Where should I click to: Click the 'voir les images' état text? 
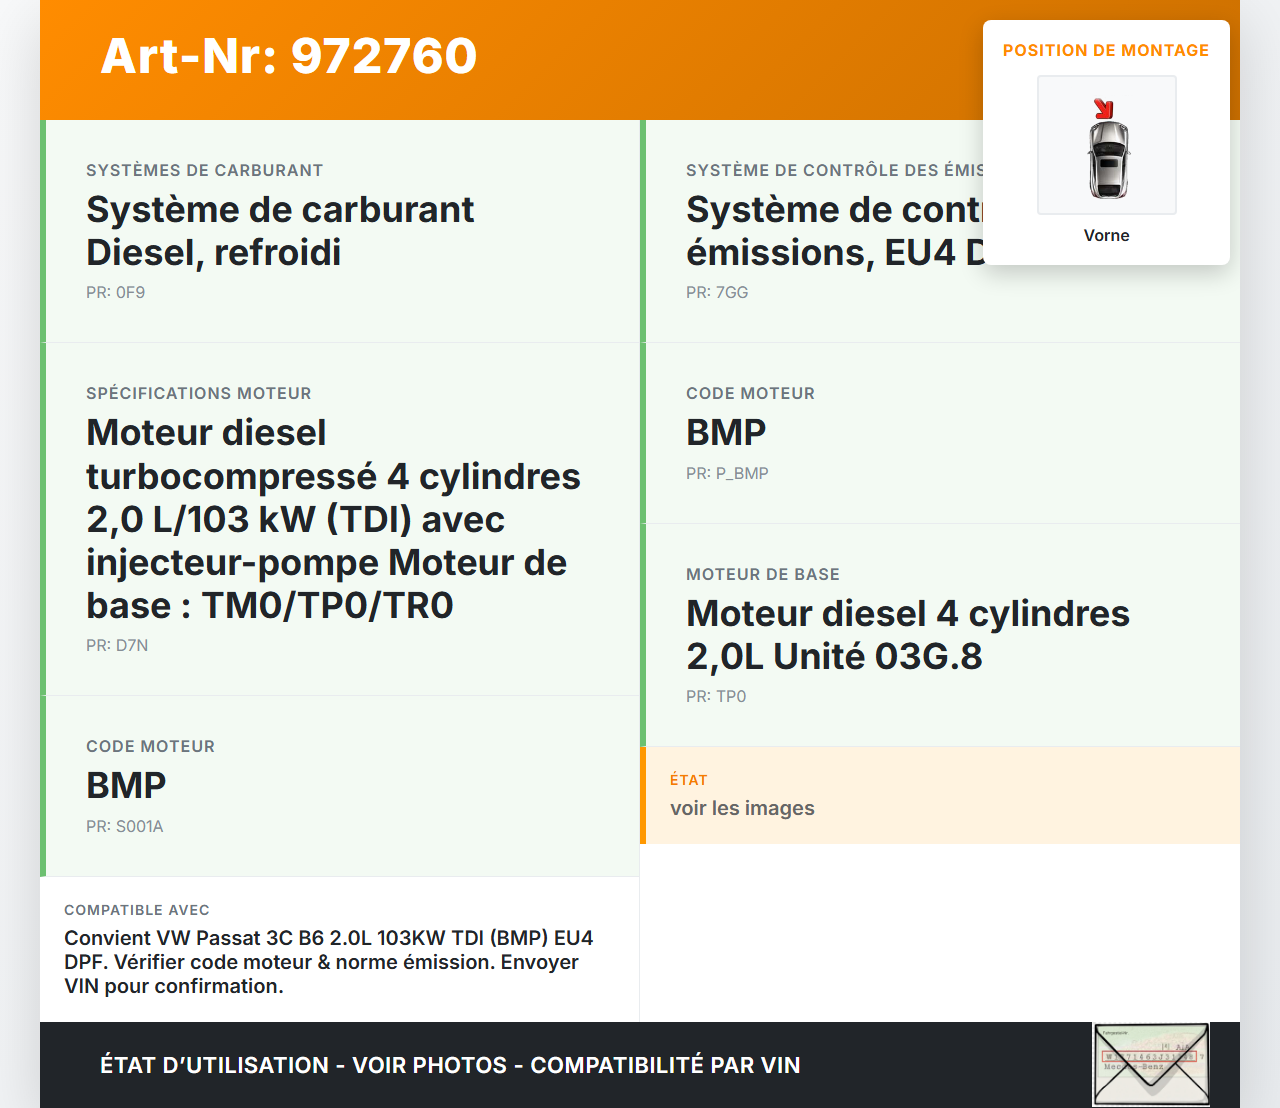tap(742, 808)
